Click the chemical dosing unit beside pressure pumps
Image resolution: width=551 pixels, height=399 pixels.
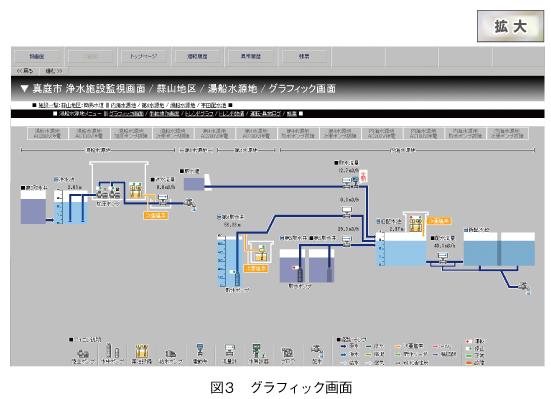click(136, 191)
